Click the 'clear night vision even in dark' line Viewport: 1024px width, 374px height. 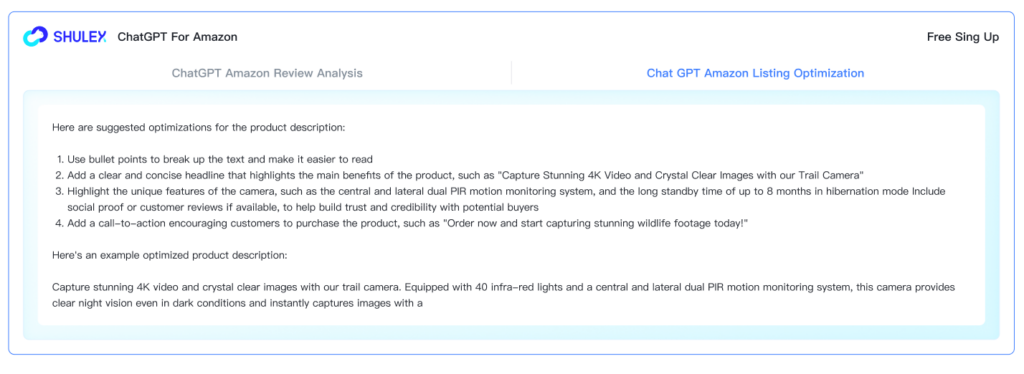(x=238, y=304)
